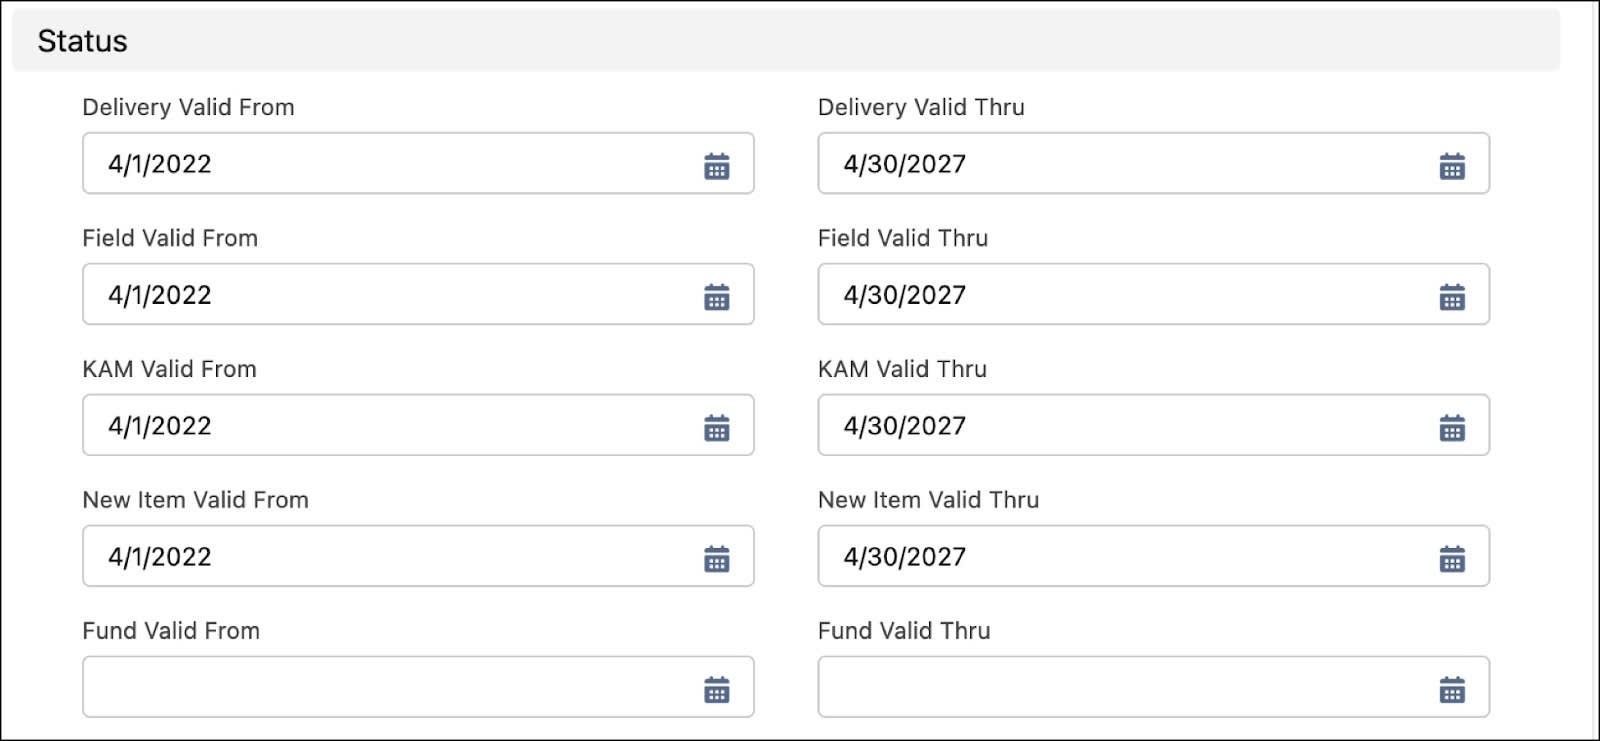This screenshot has height=741, width=1600.
Task: Edit the New Item Valid From date
Action: point(390,557)
